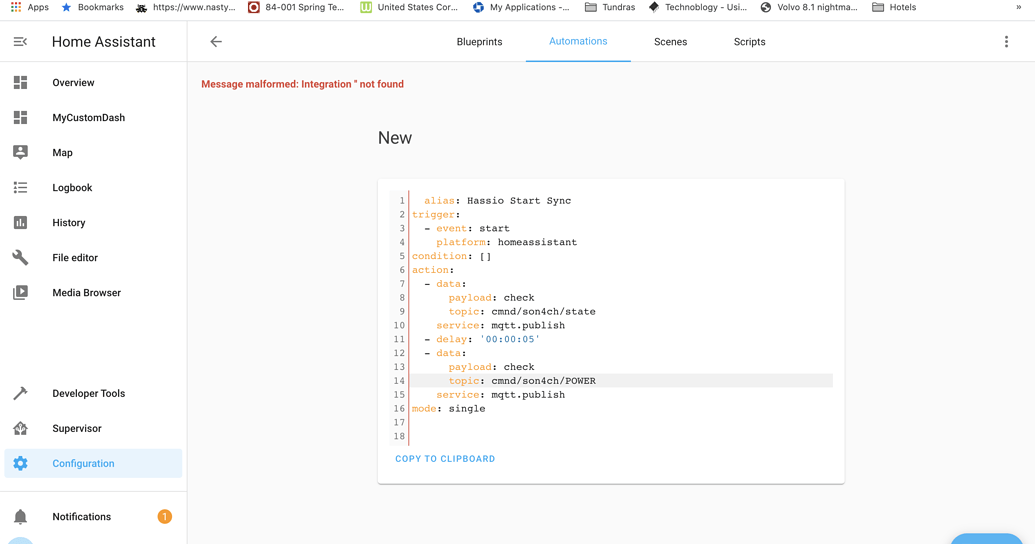Open the Hotels bookmark folder icon

tap(878, 7)
